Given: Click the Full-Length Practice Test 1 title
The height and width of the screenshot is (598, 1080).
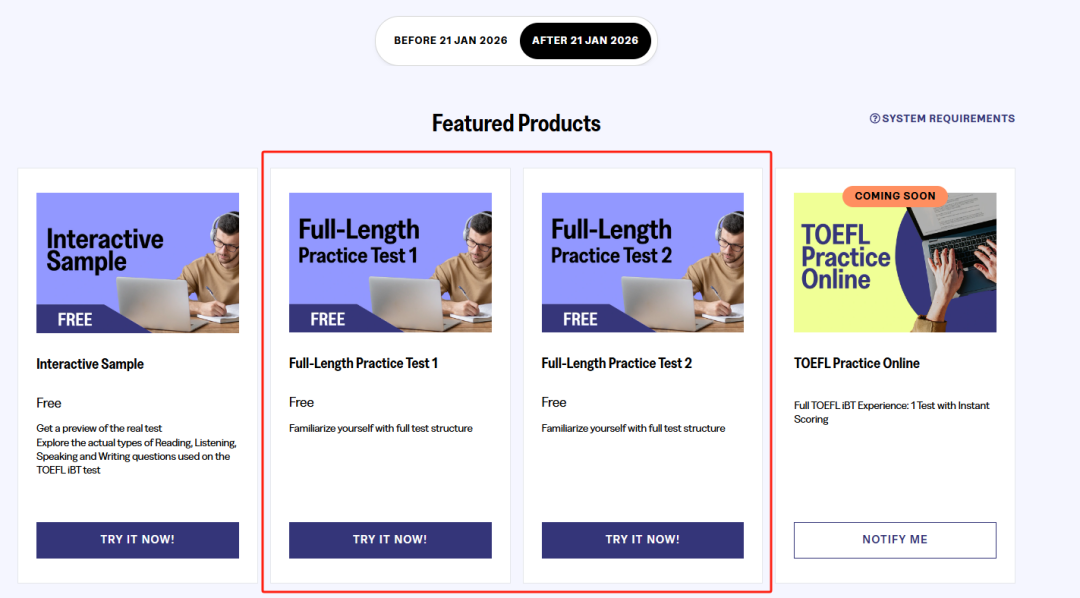Looking at the screenshot, I should click(363, 363).
